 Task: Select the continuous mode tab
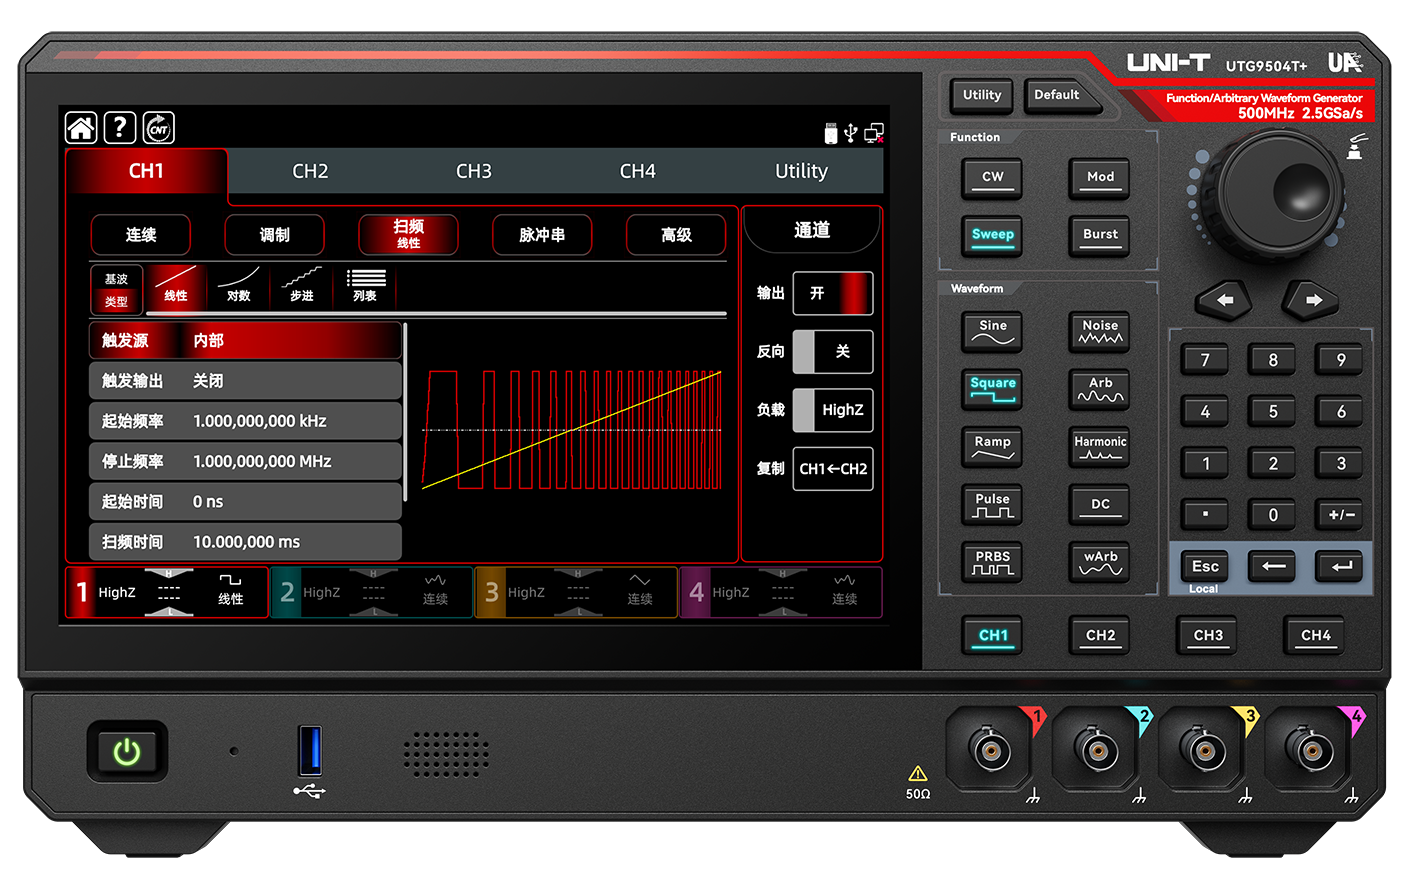[141, 235]
